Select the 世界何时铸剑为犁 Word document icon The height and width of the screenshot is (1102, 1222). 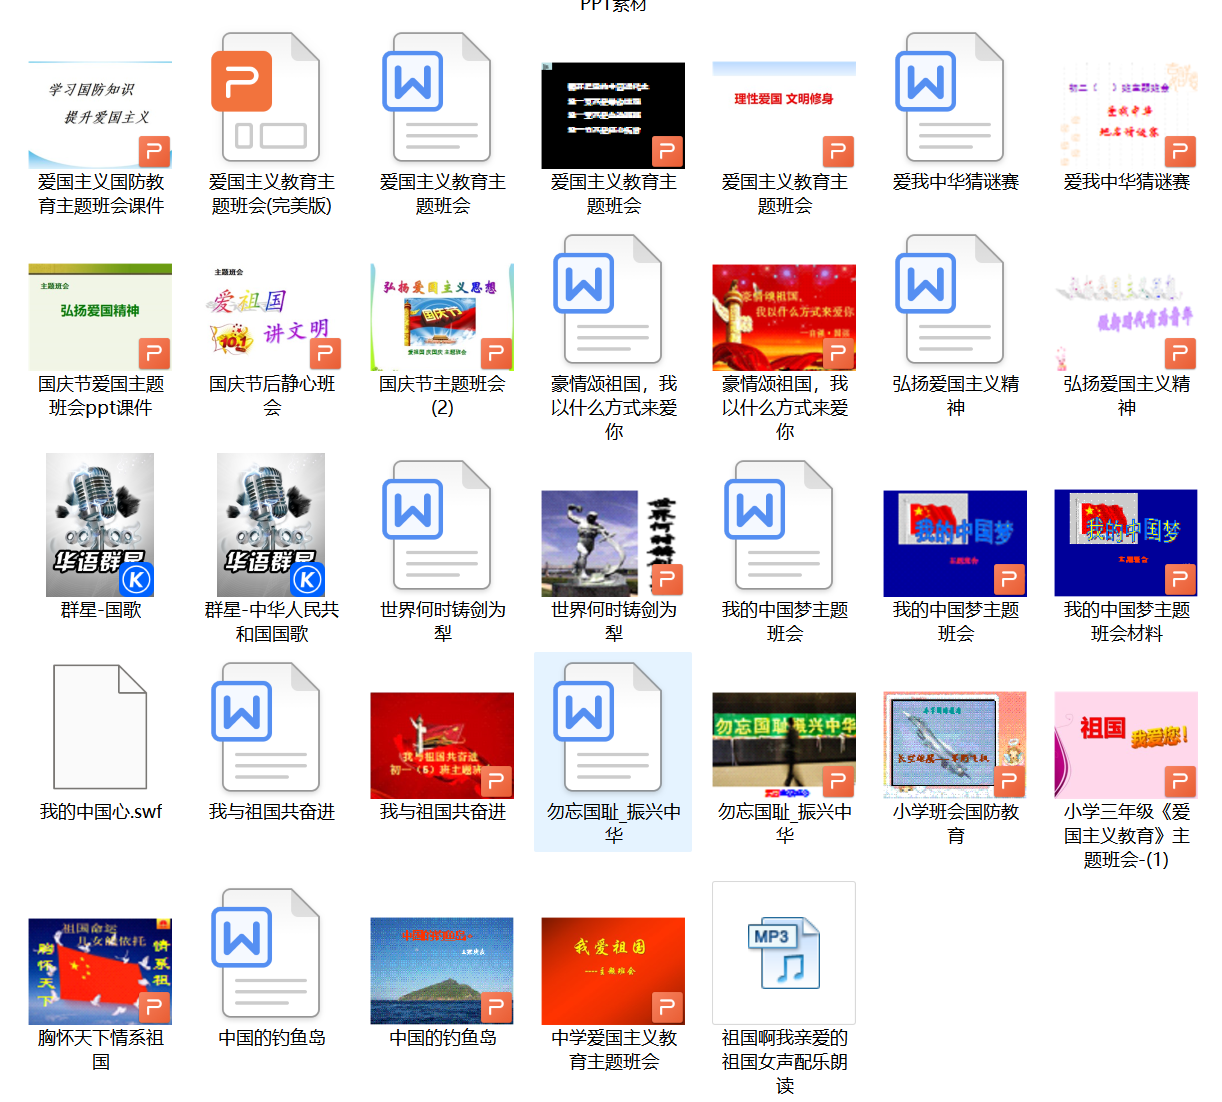(x=442, y=525)
